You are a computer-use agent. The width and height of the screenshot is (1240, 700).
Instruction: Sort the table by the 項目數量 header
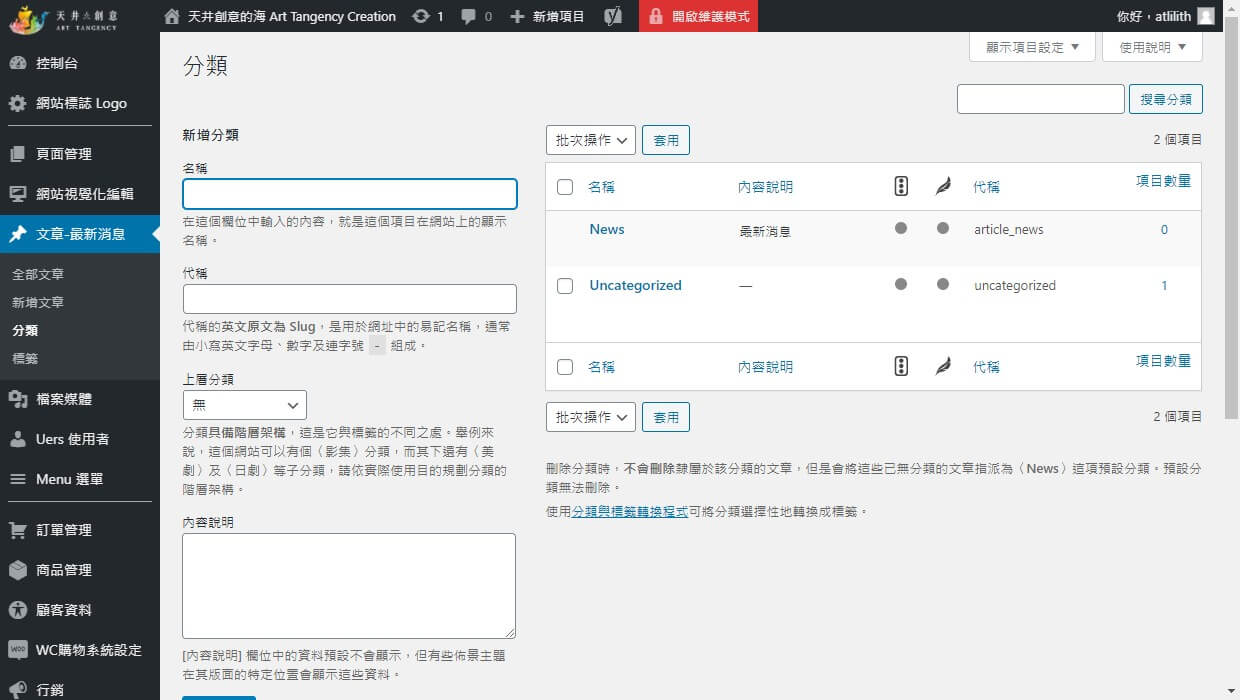pyautogui.click(x=1163, y=181)
